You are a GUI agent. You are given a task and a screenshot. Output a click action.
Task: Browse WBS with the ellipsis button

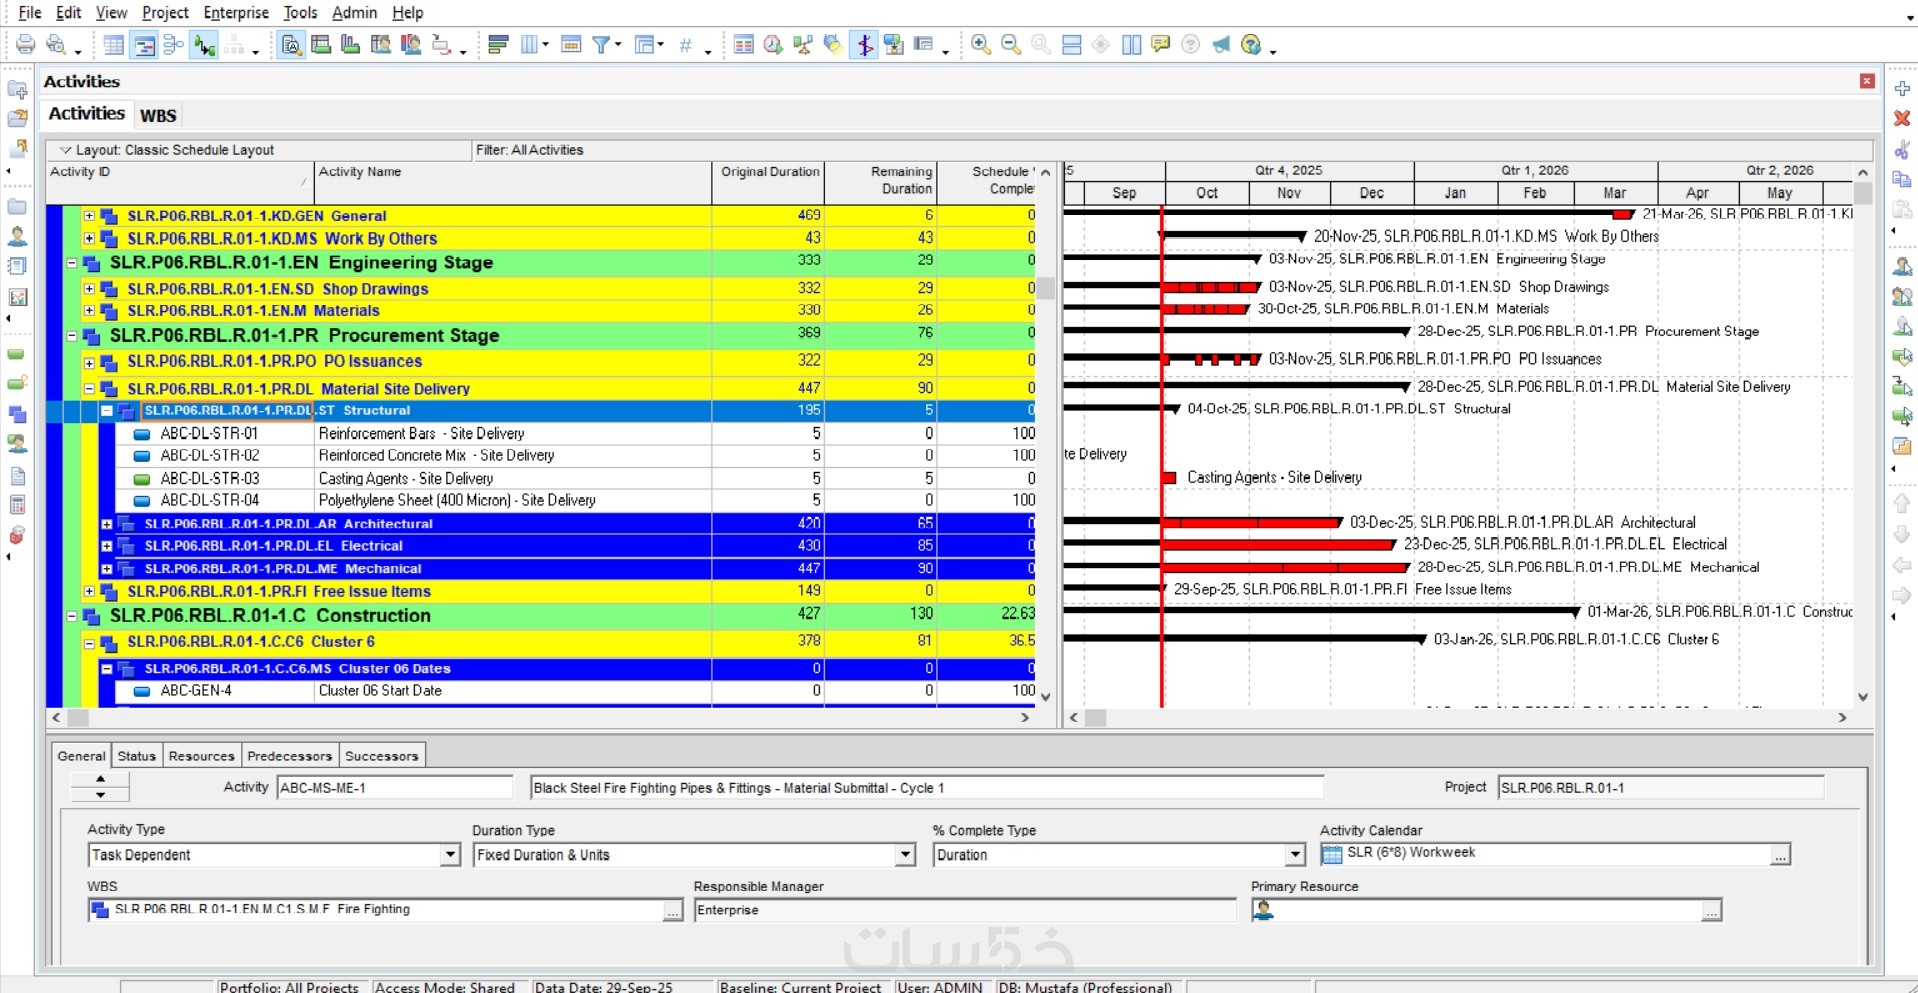673,910
